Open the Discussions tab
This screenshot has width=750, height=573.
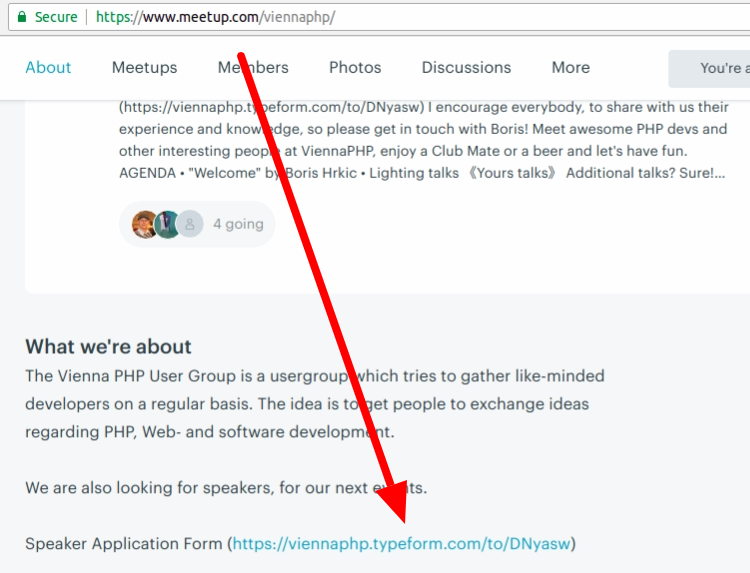tap(466, 67)
